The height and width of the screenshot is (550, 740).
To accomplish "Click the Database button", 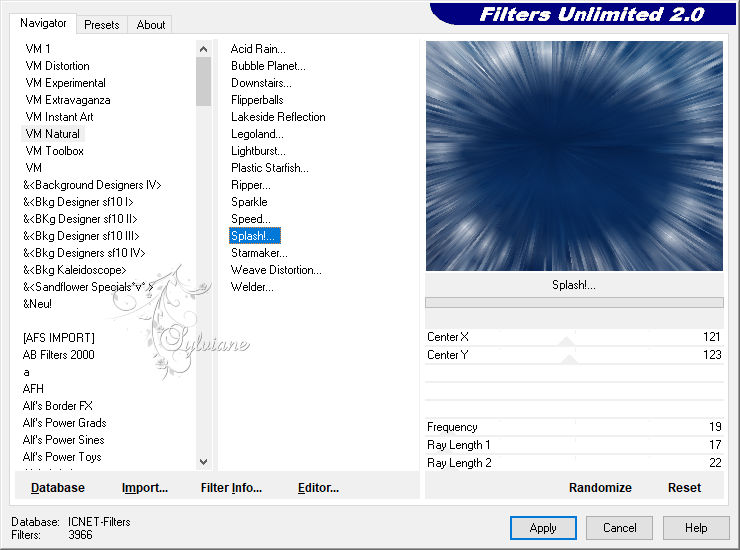I will 58,488.
